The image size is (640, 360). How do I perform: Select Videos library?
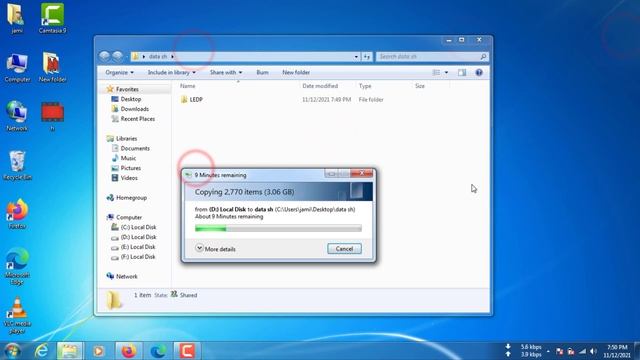click(129, 178)
